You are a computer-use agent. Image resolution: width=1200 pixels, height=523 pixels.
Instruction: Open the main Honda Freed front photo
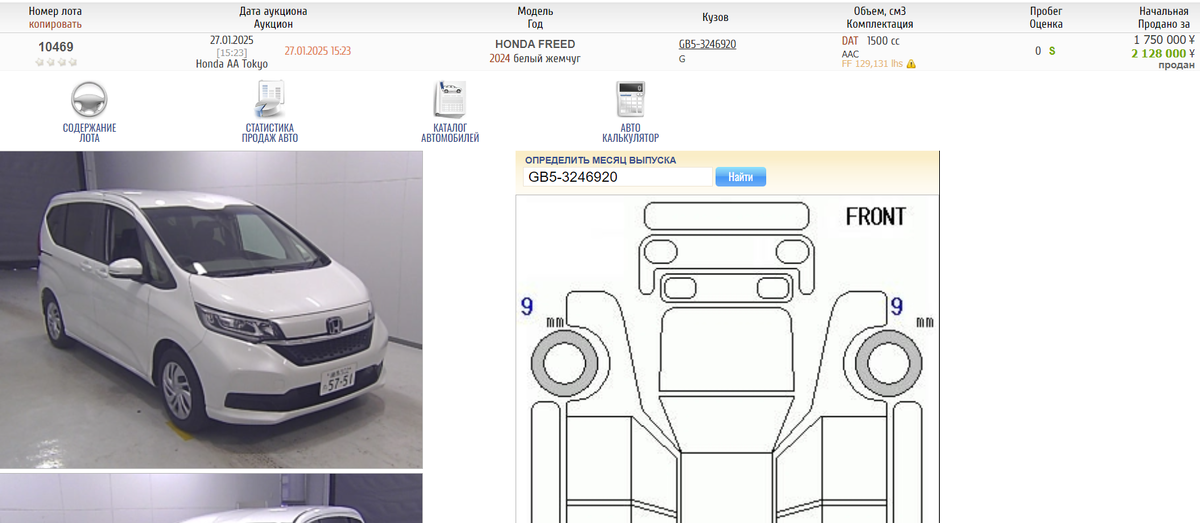click(x=211, y=309)
